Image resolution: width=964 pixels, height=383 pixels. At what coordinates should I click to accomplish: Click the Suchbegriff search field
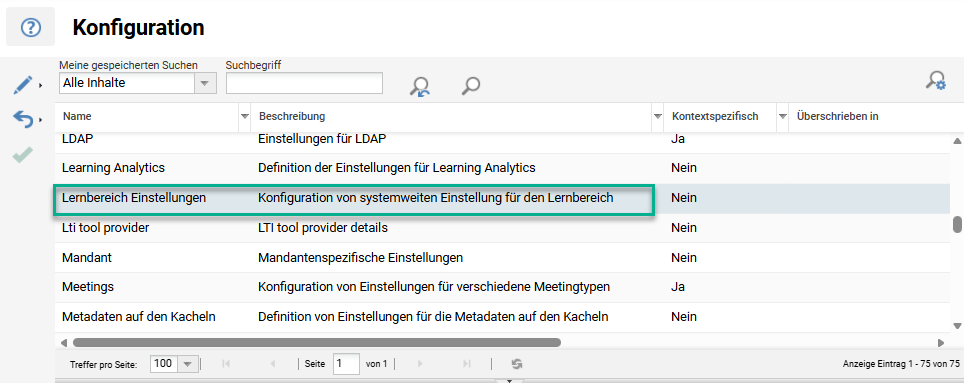coord(304,83)
